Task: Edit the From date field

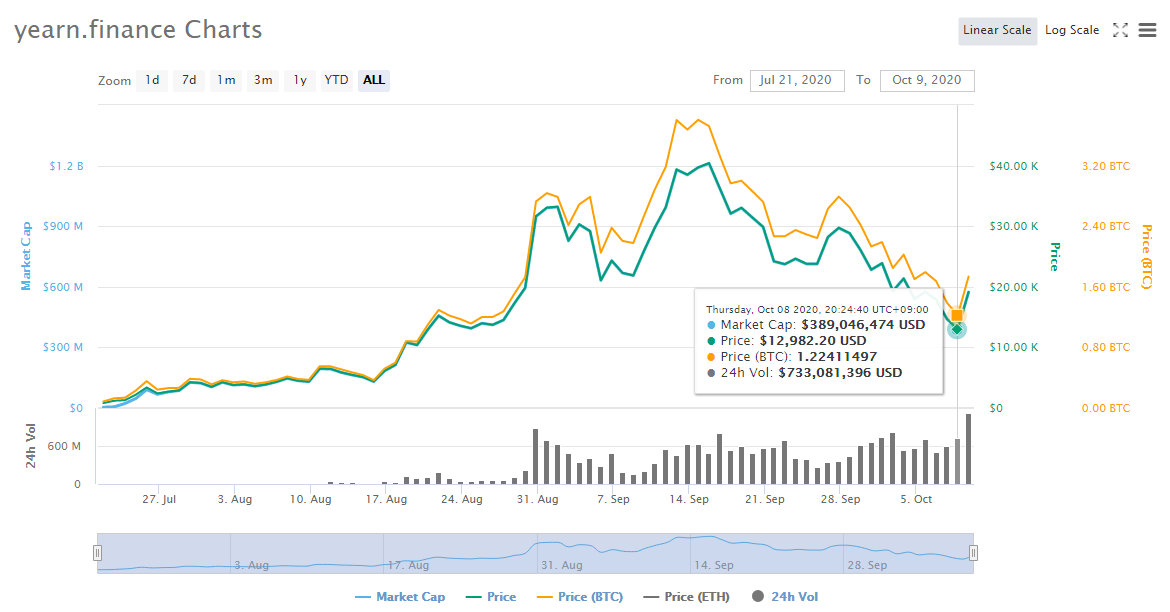Action: coord(797,81)
